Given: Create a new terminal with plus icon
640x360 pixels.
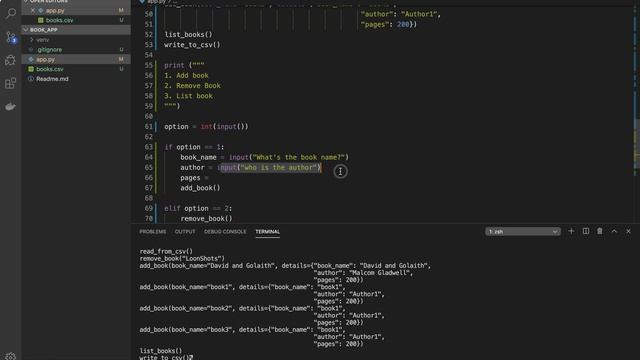Looking at the screenshot, I should point(571,231).
